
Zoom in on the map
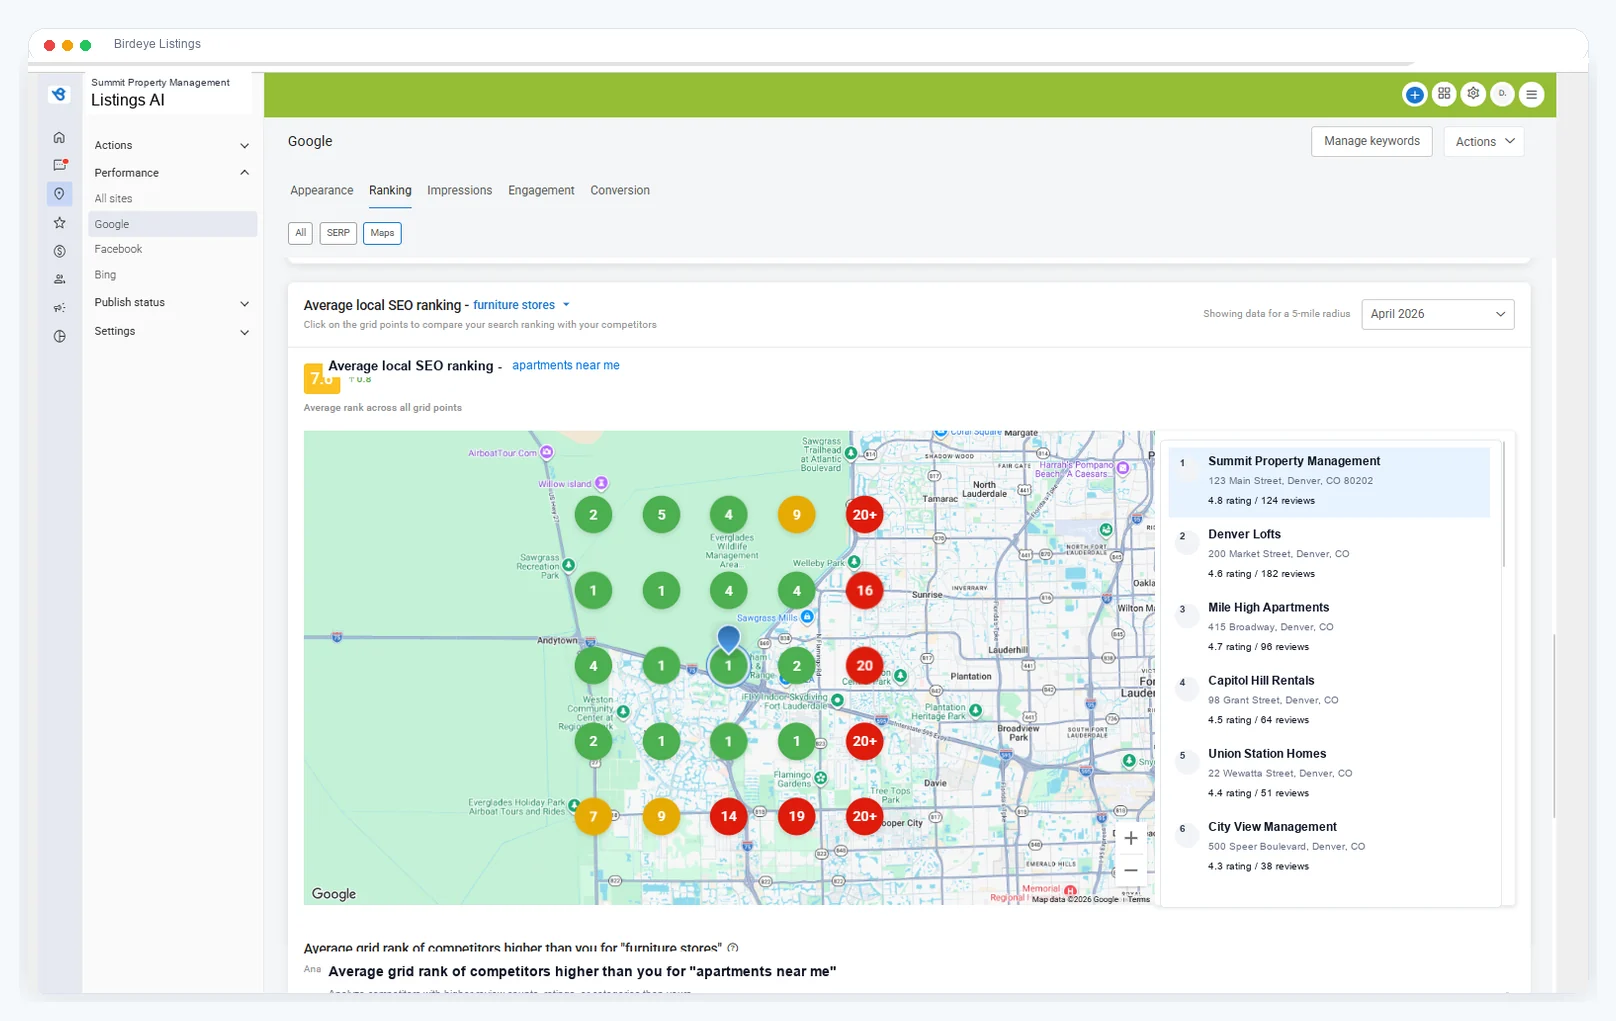[x=1131, y=838]
